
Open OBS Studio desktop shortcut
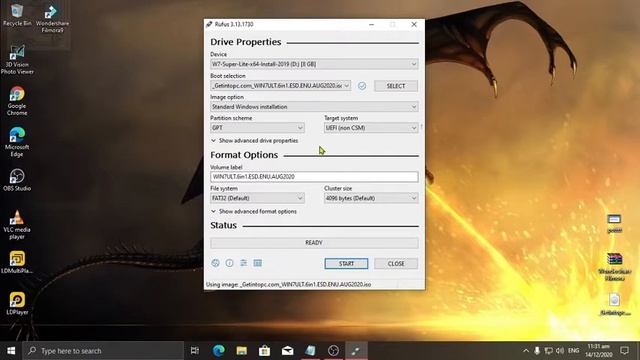tap(17, 180)
